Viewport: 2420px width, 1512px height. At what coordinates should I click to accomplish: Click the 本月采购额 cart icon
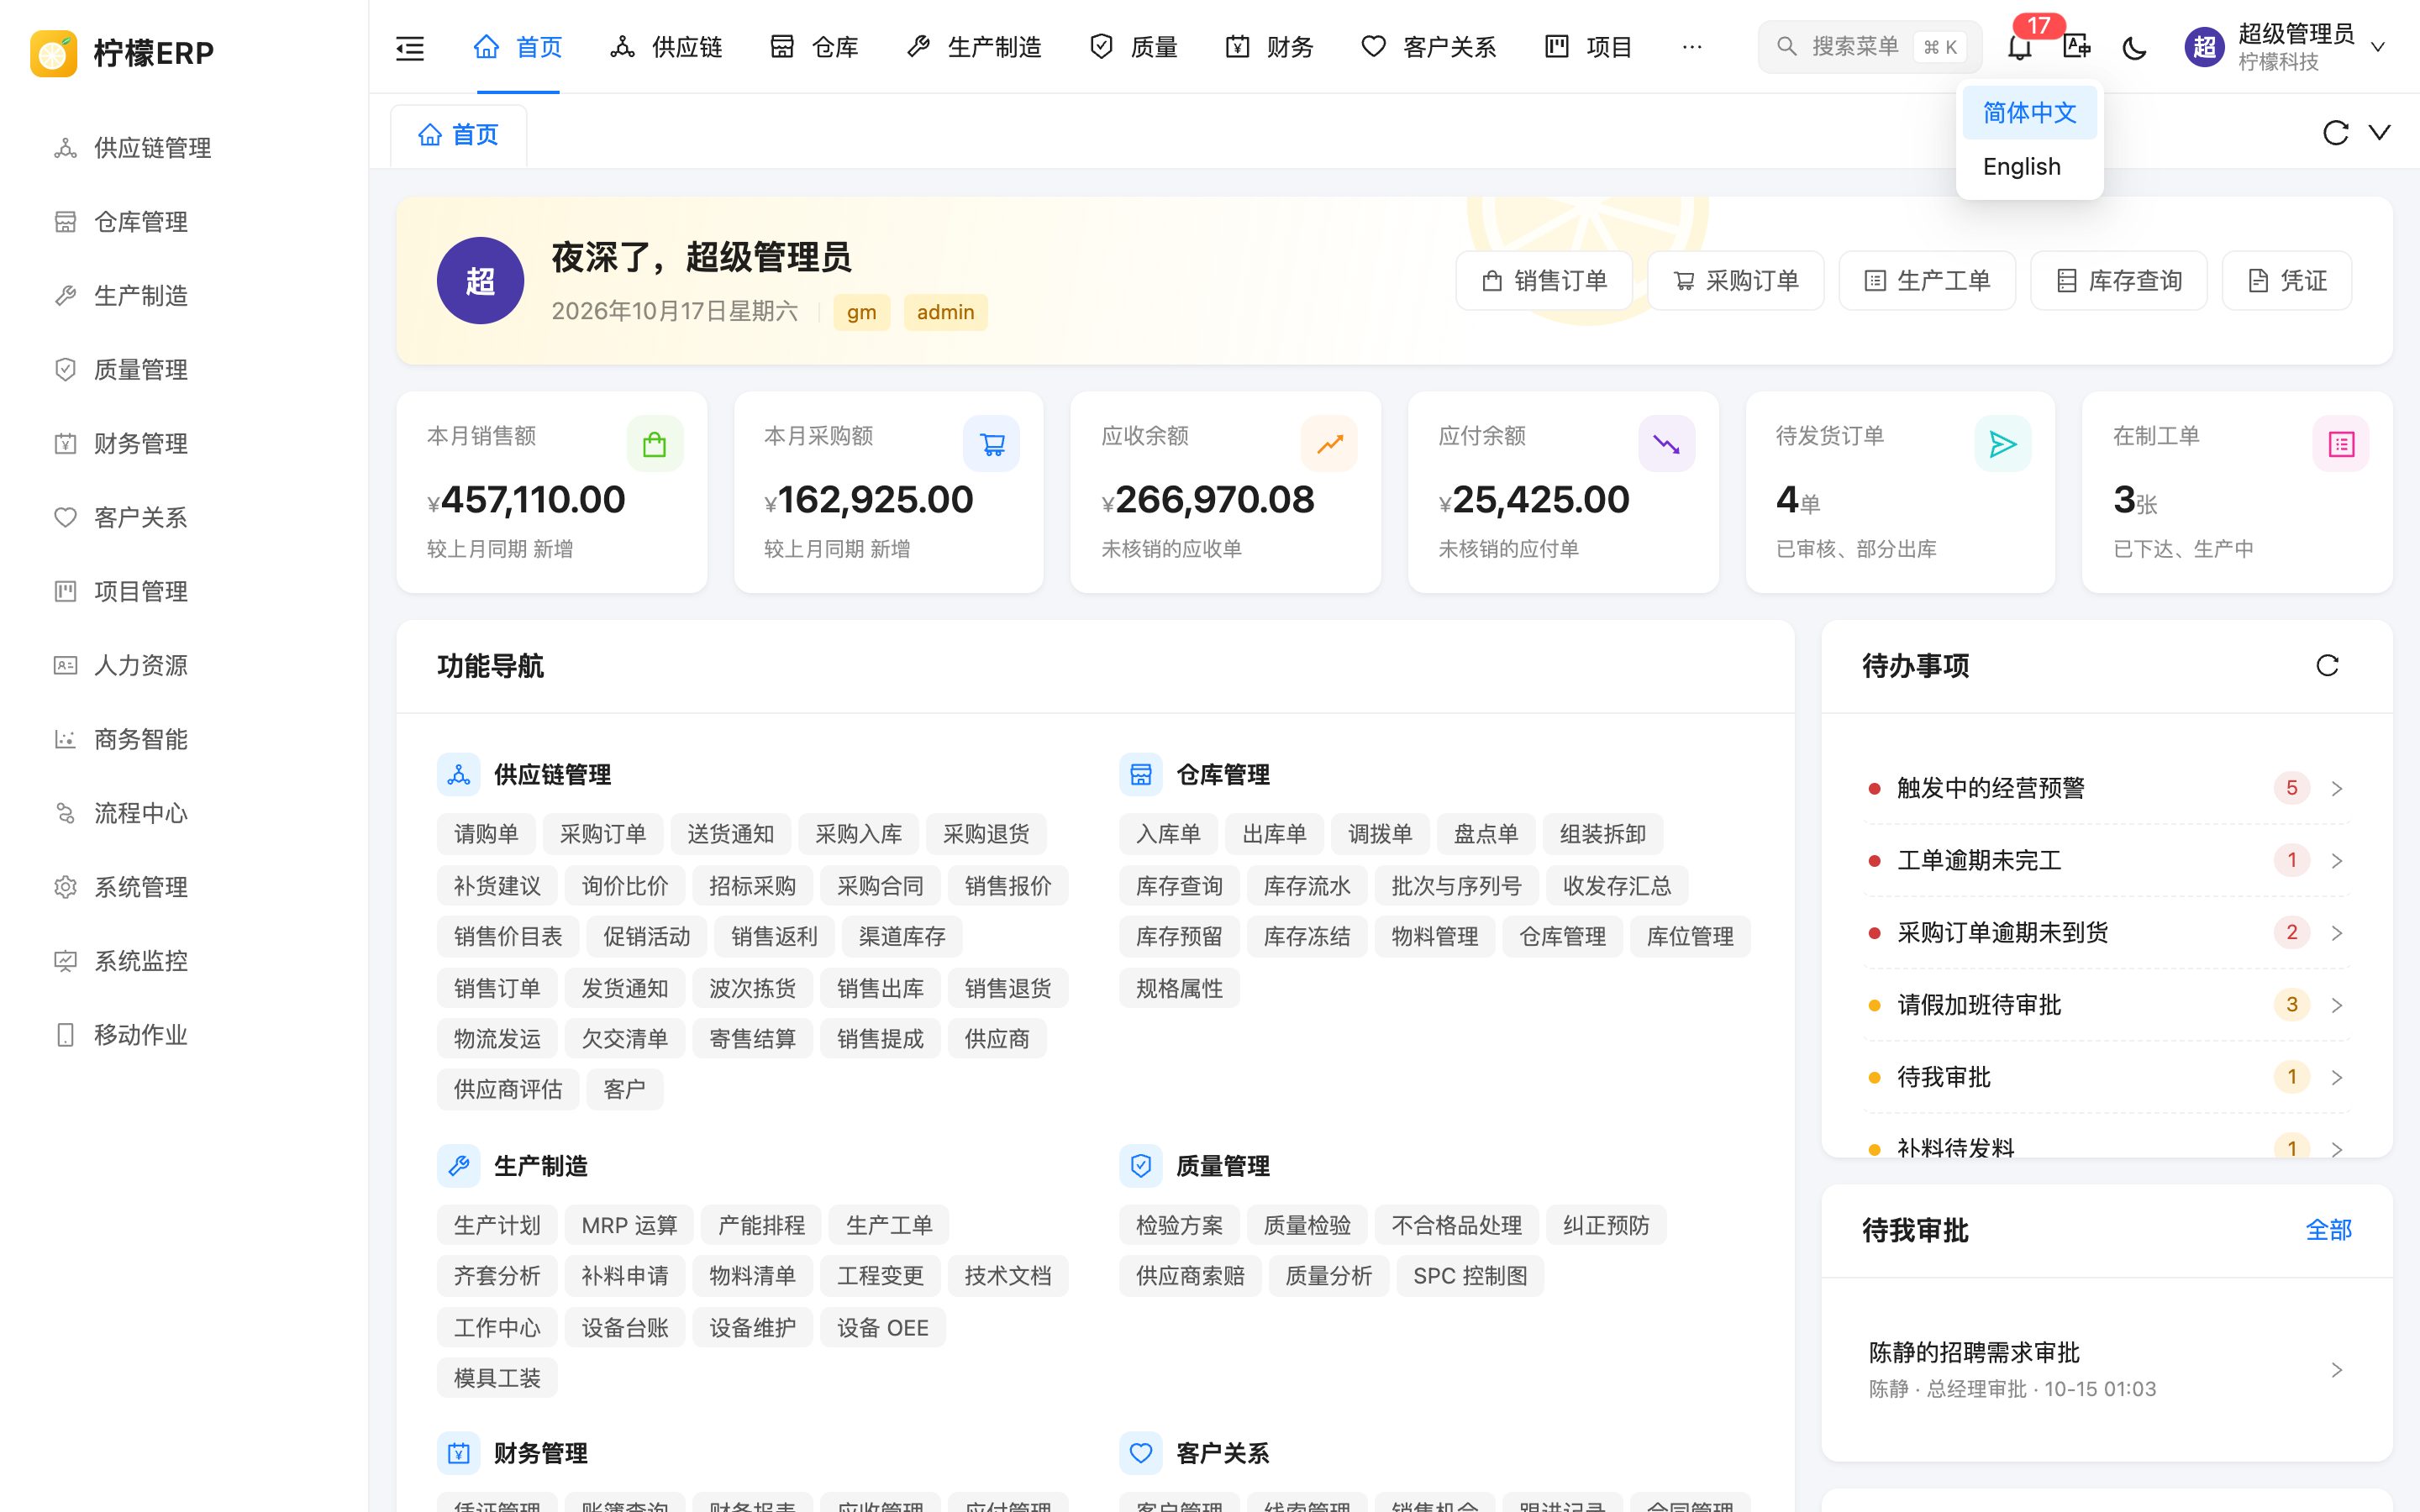pos(992,444)
